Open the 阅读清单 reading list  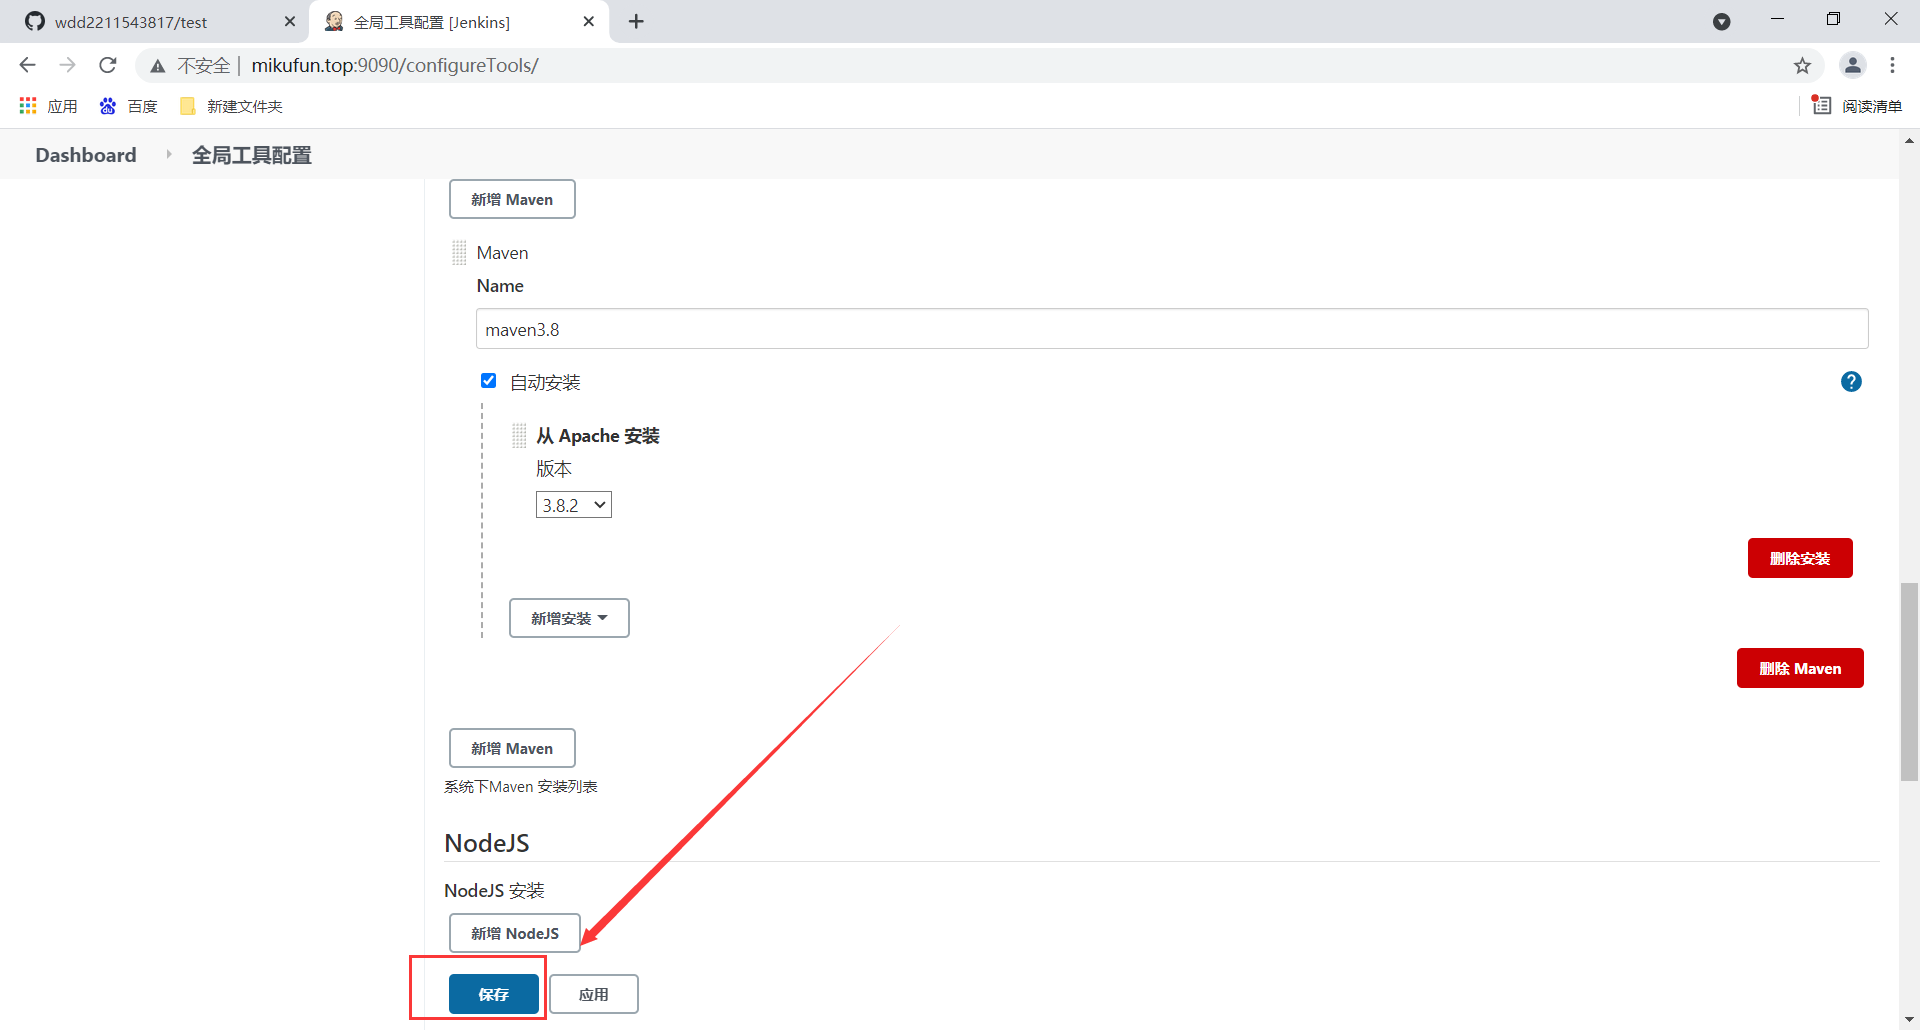pyautogui.click(x=1858, y=106)
